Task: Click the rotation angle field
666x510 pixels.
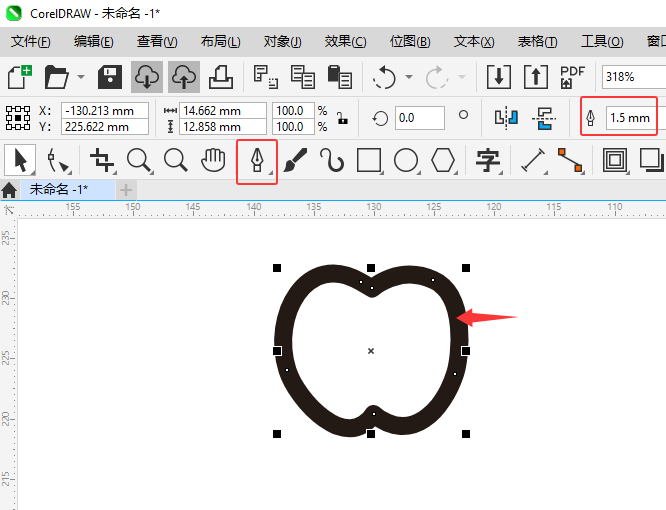Action: 420,118
